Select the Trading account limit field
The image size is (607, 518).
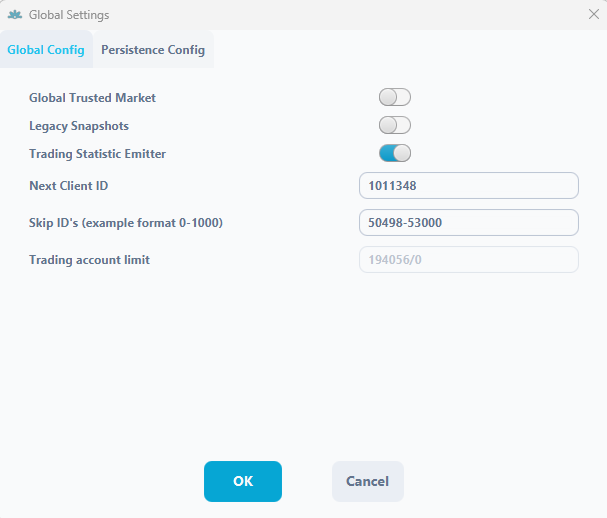pos(468,260)
